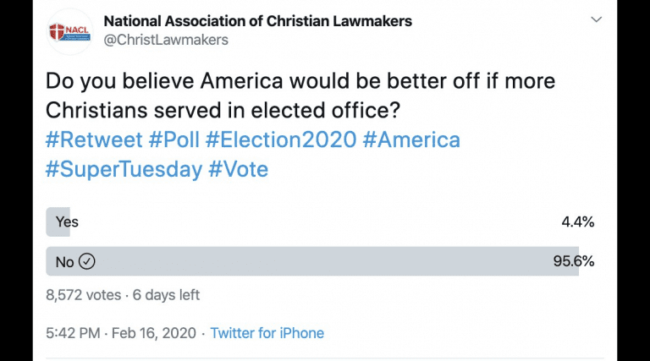Screen dimensions: 650x361
Task: Open the #Retweet hashtag
Action: [94, 139]
